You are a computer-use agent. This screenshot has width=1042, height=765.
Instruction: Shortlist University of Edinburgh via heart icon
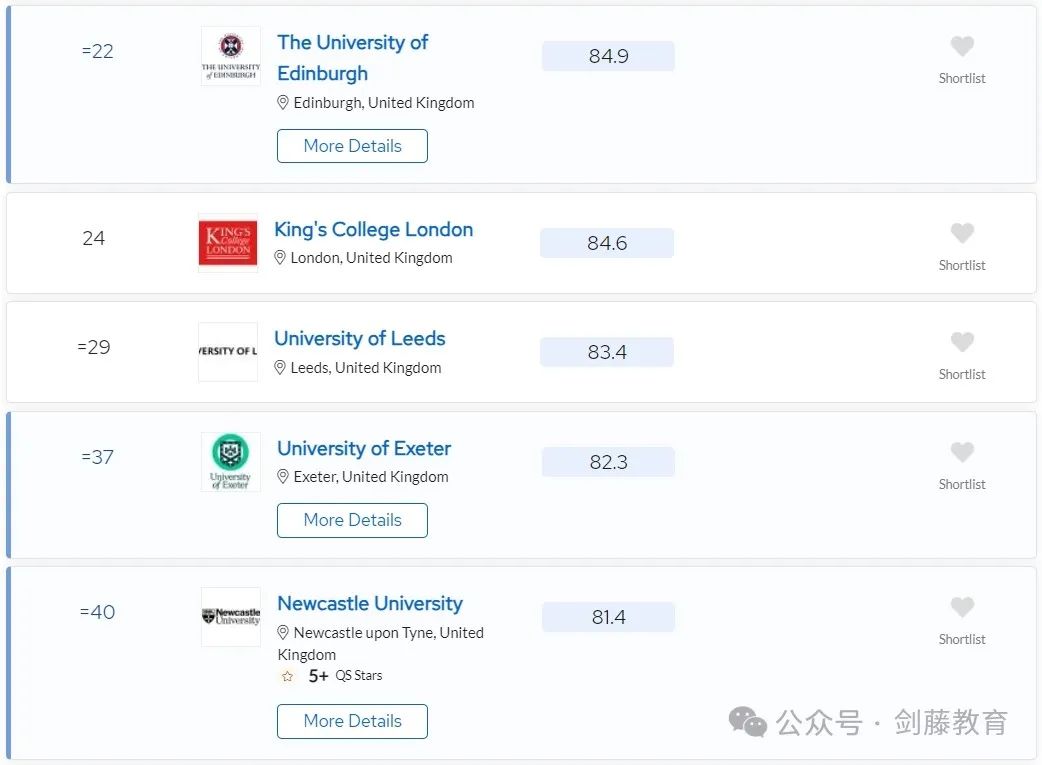click(x=962, y=47)
